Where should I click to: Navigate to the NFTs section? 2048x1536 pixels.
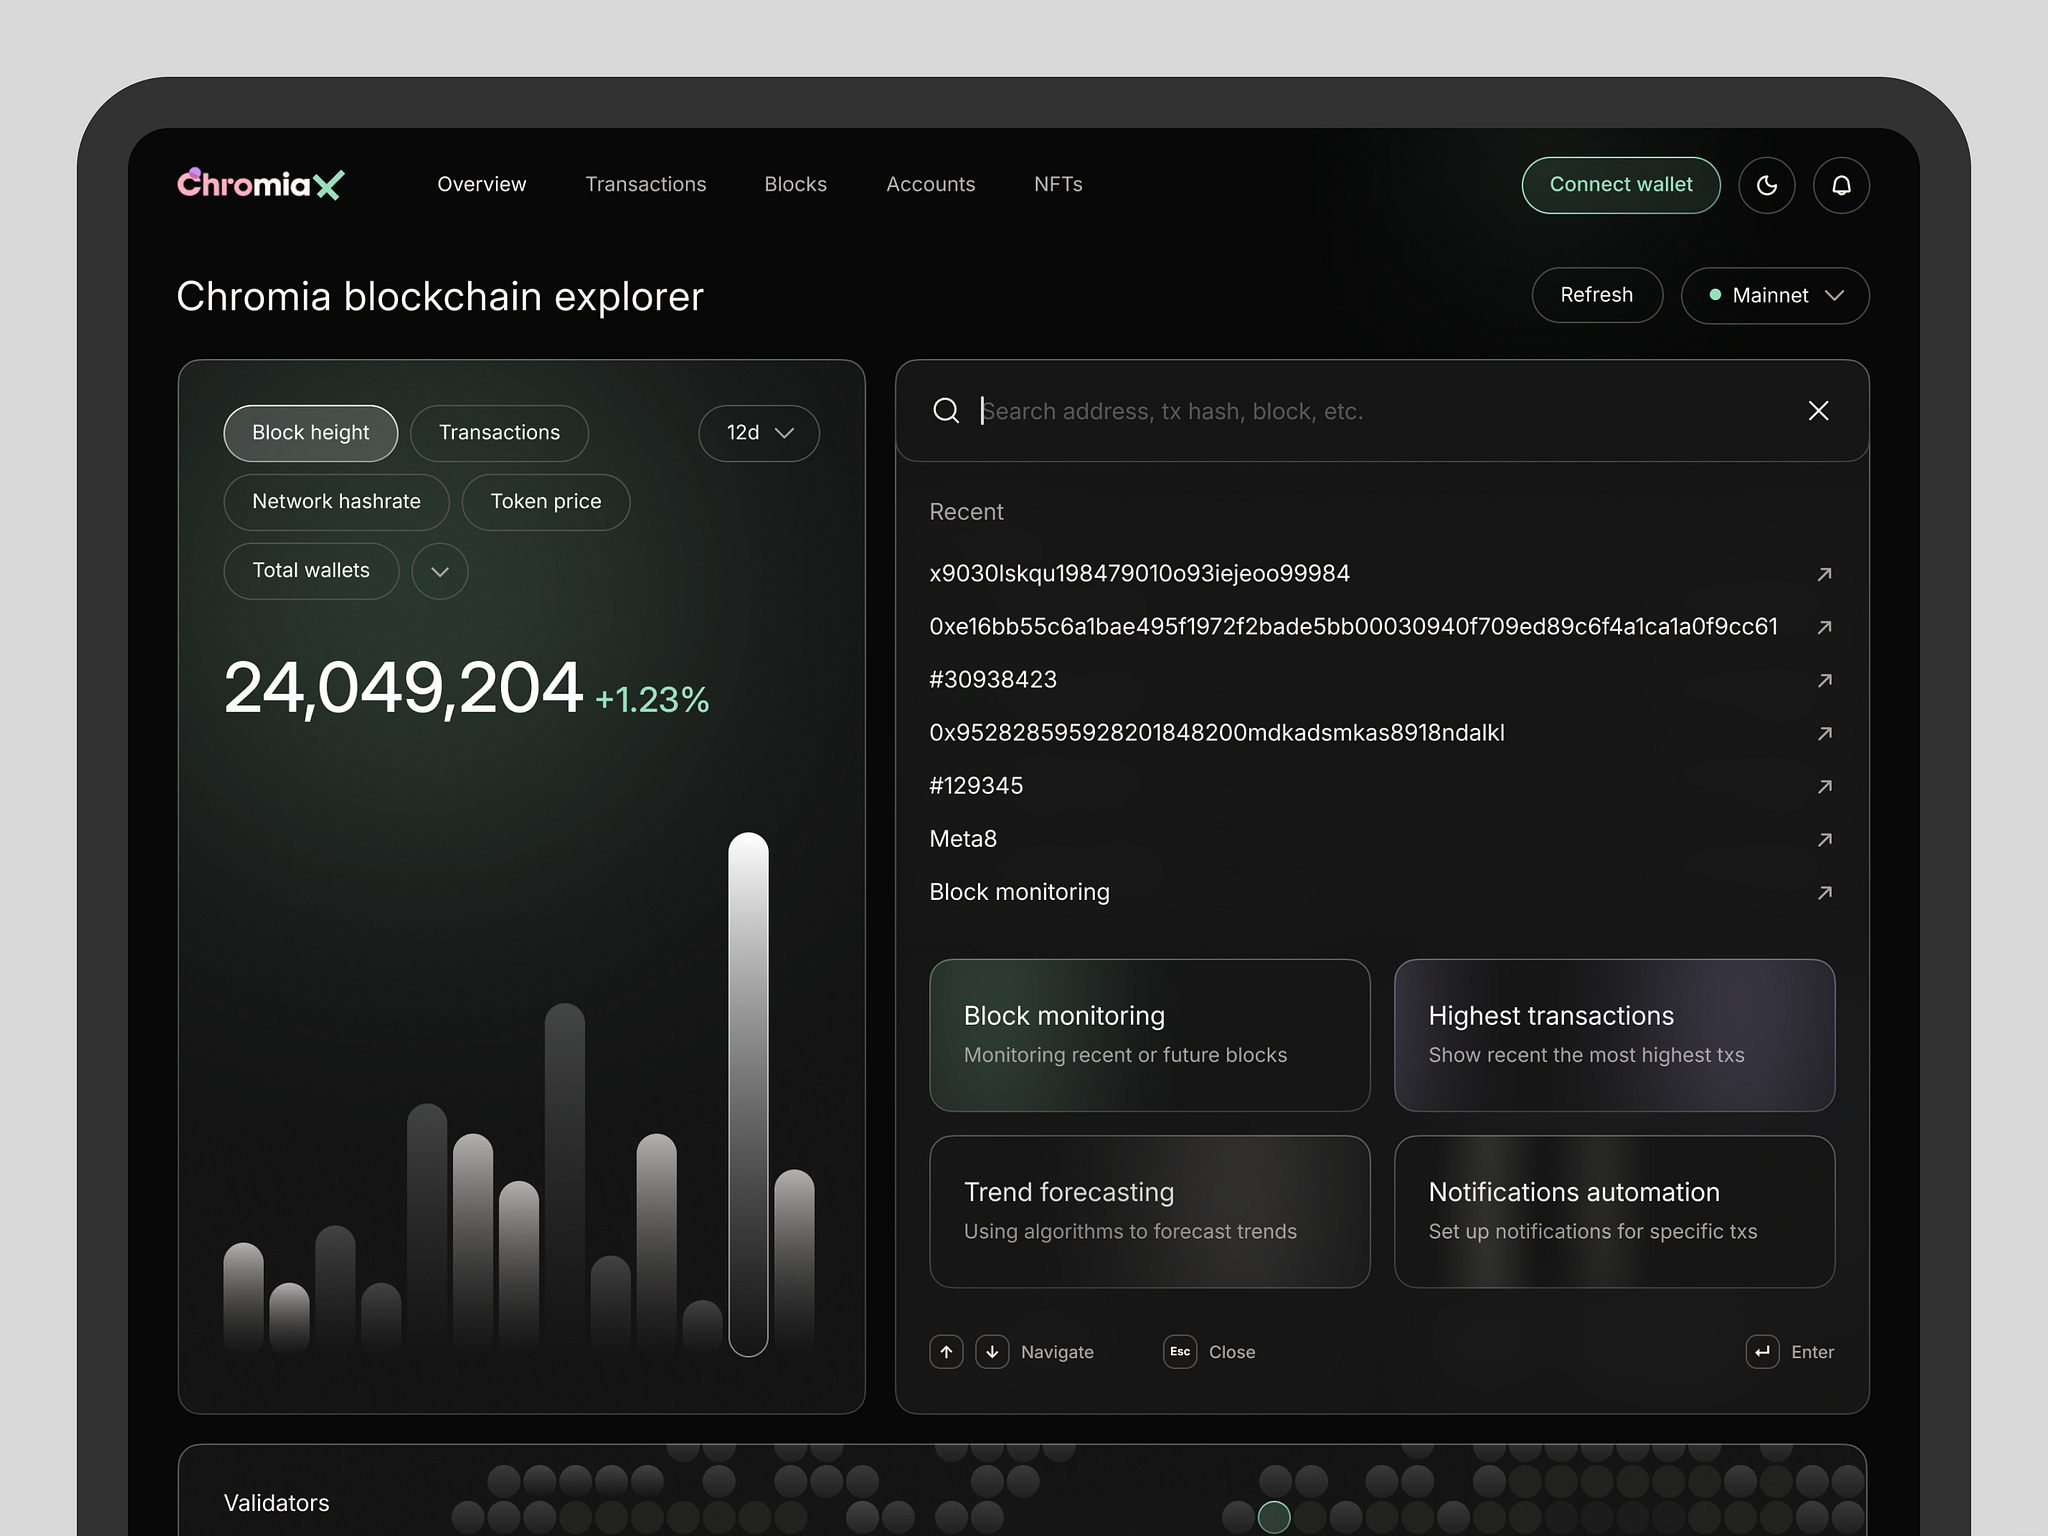[1057, 184]
